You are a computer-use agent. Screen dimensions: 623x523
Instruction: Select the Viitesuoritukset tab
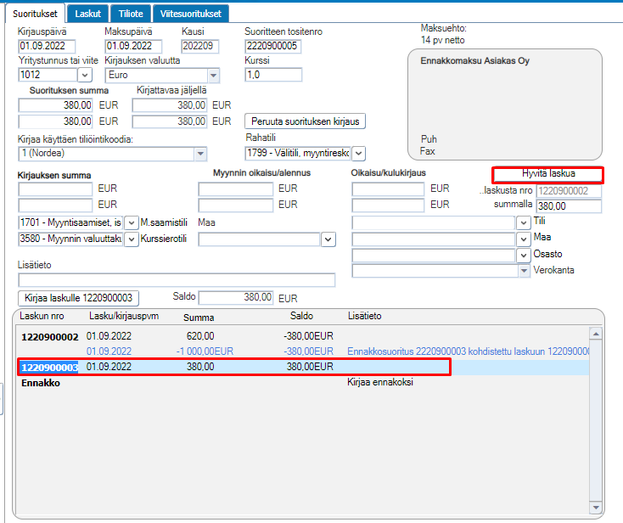(x=191, y=14)
